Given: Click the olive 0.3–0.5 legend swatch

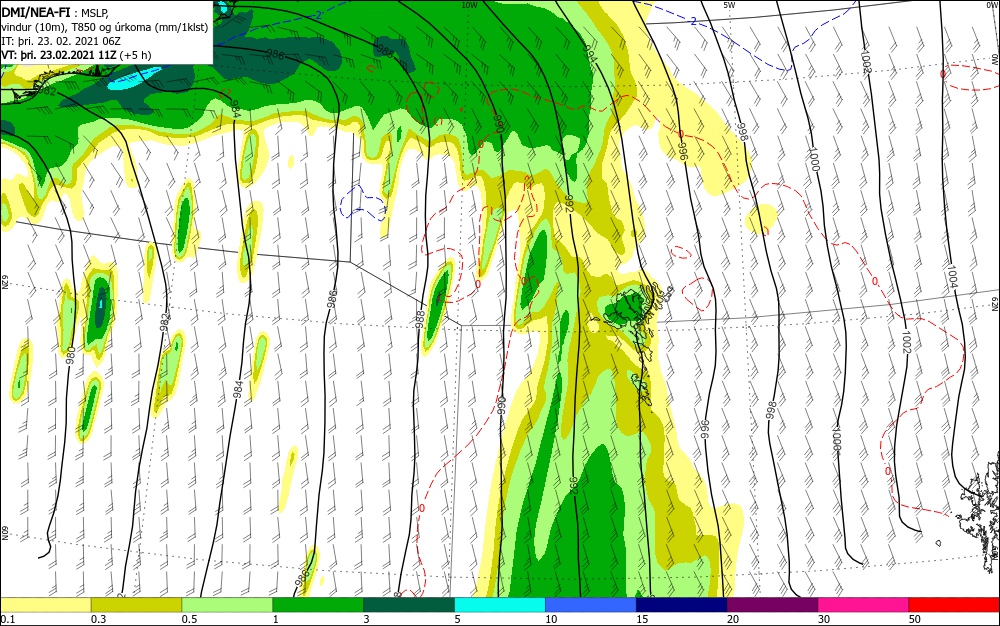Looking at the screenshot, I should (x=136, y=605).
